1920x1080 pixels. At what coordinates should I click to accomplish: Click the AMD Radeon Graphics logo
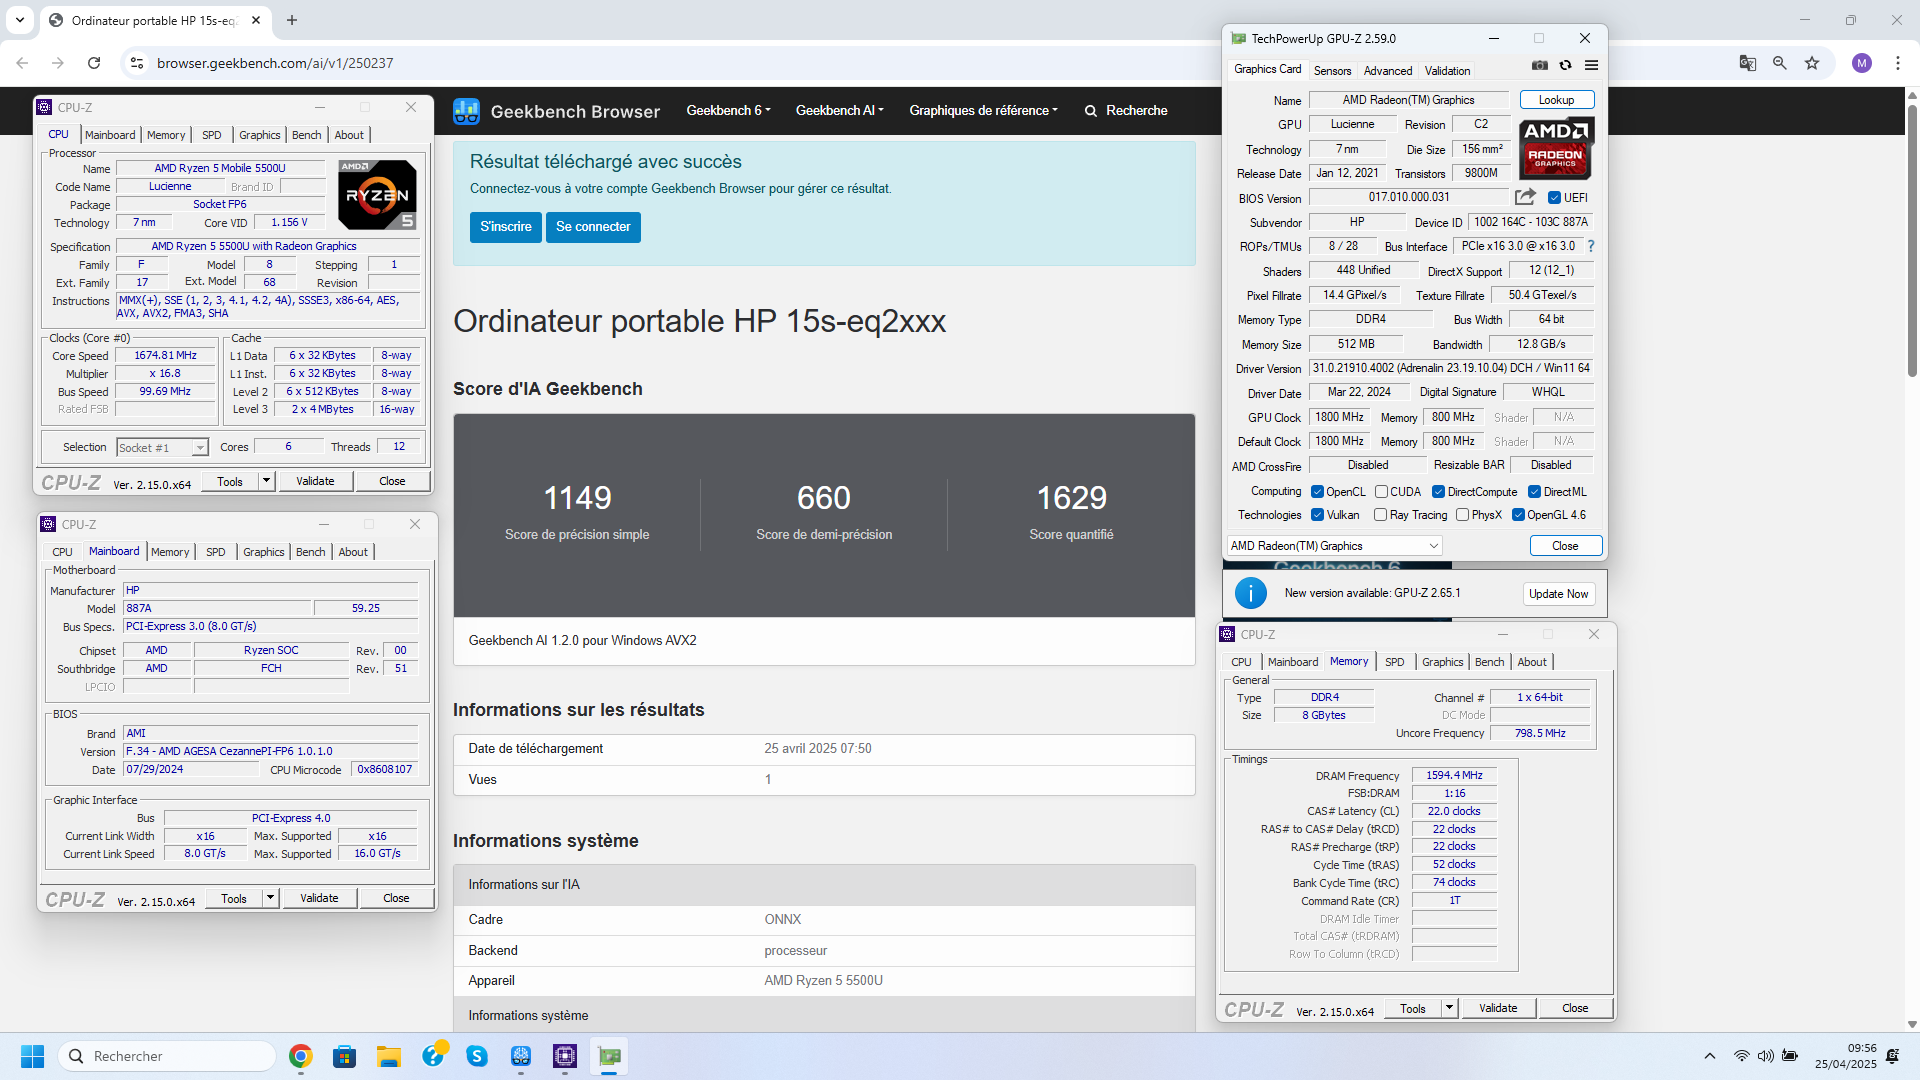pos(1555,149)
